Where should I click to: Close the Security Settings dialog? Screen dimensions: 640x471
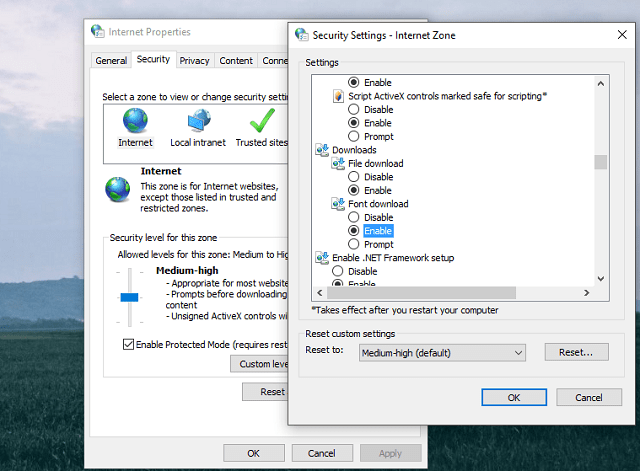click(622, 35)
